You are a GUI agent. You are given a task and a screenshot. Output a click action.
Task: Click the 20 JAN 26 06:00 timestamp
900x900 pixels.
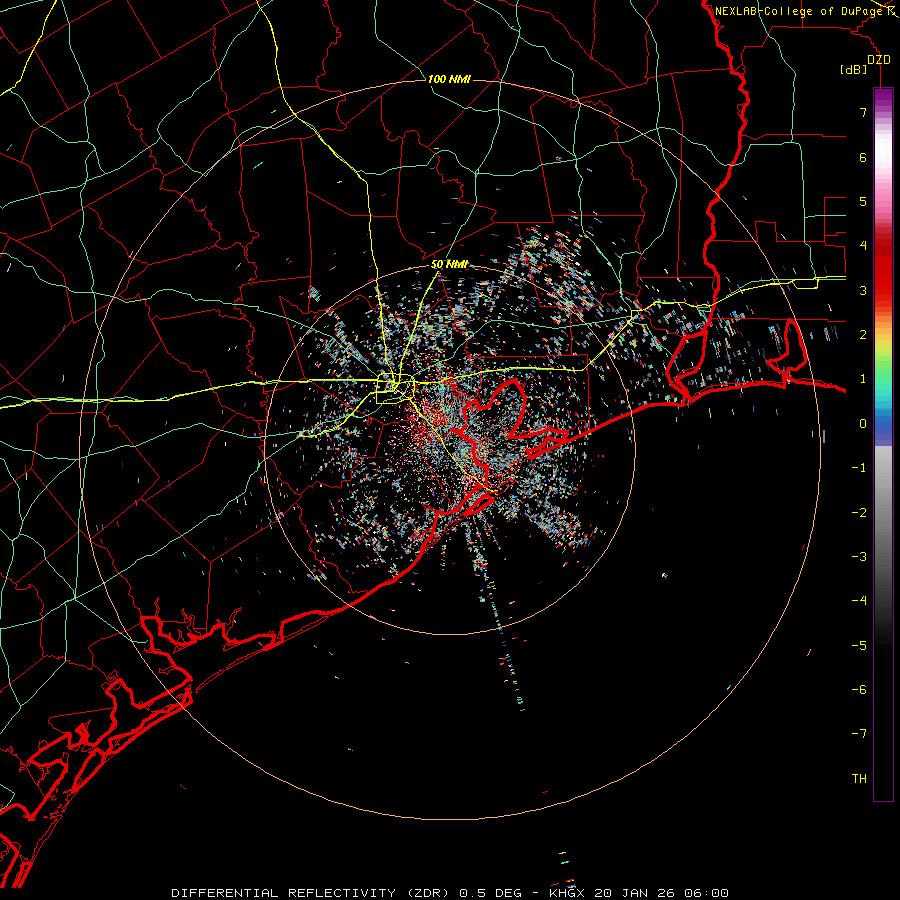pos(662,893)
